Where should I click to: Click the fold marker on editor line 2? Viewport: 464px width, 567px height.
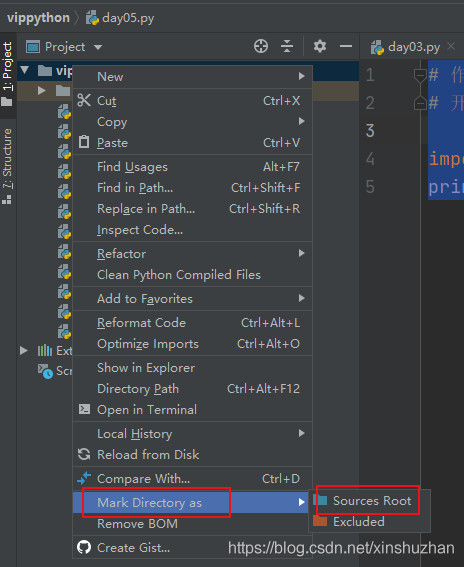point(420,103)
